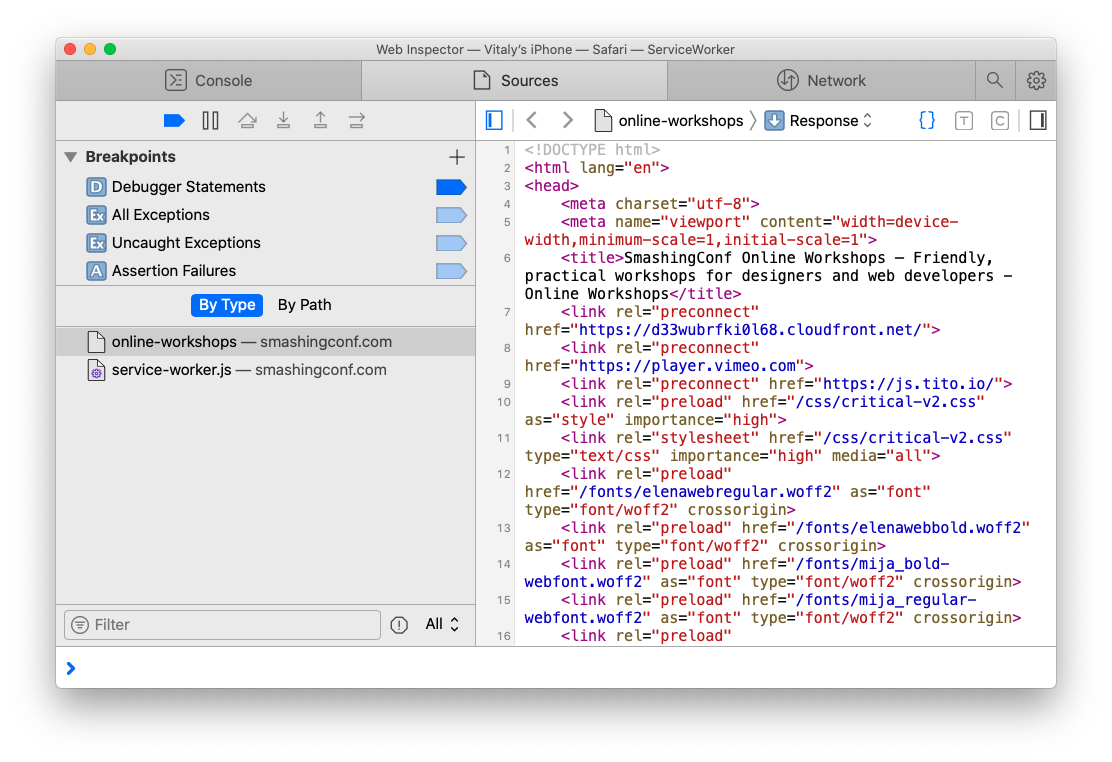The width and height of the screenshot is (1112, 762).
Task: Disable the Debugger Statements breakpoint
Action: pos(451,187)
